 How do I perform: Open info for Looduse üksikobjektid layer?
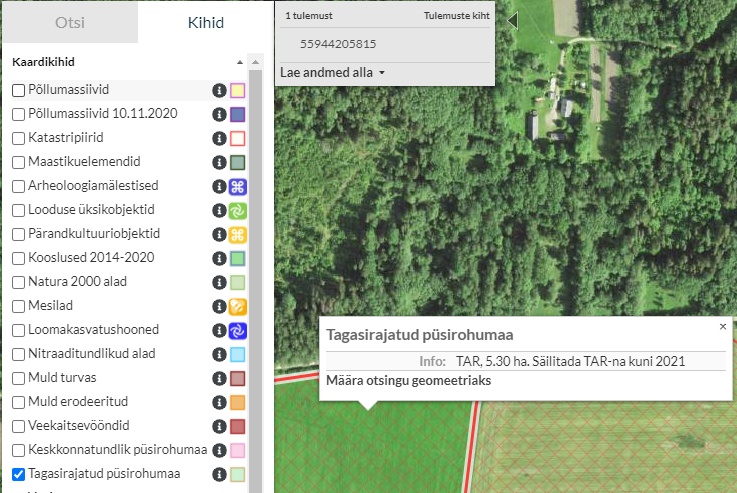pyautogui.click(x=219, y=210)
